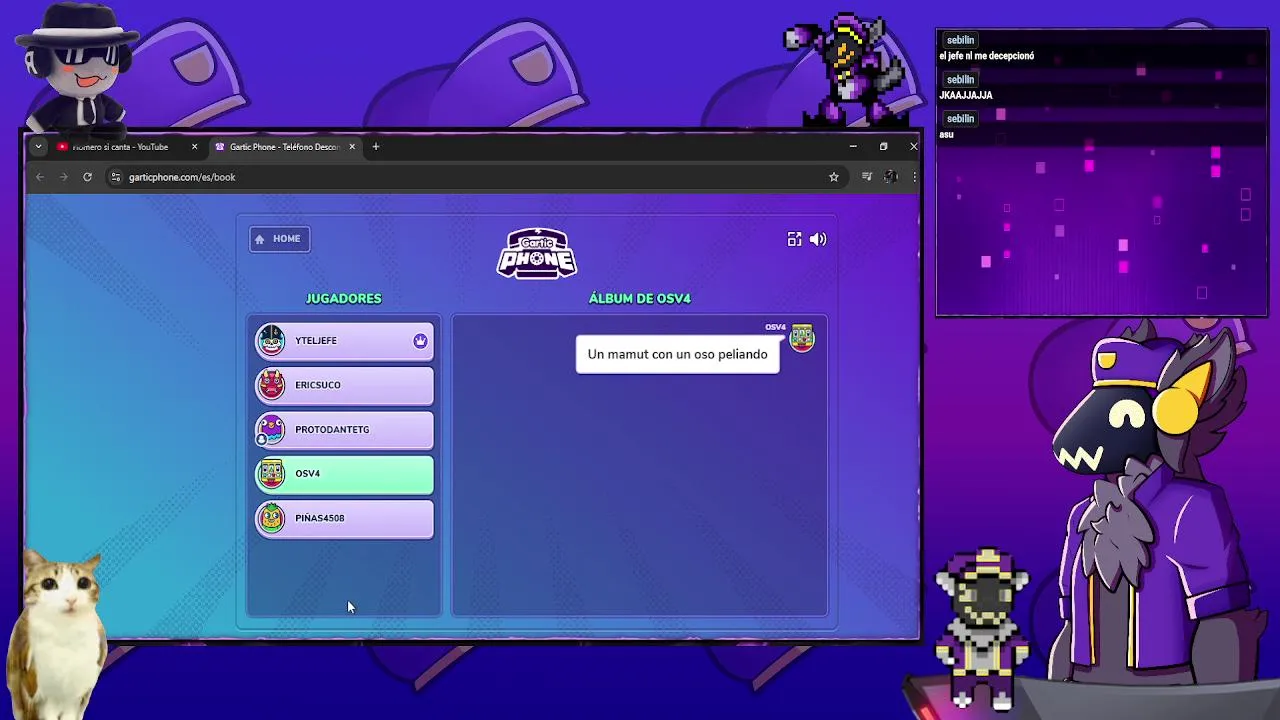View site information icon in address bar
Viewport: 1280px width, 720px height.
(116, 177)
